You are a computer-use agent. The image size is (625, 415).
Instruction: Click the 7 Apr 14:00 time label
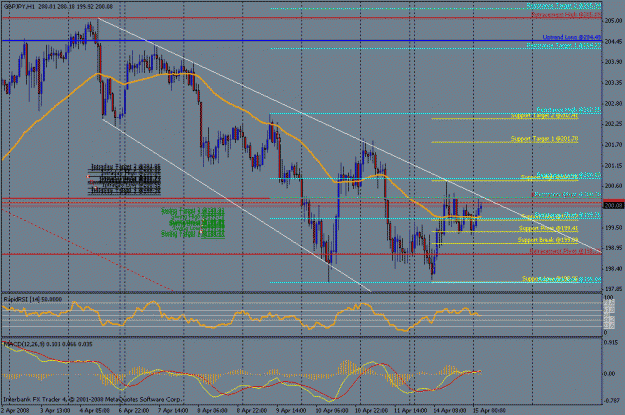tap(173, 411)
